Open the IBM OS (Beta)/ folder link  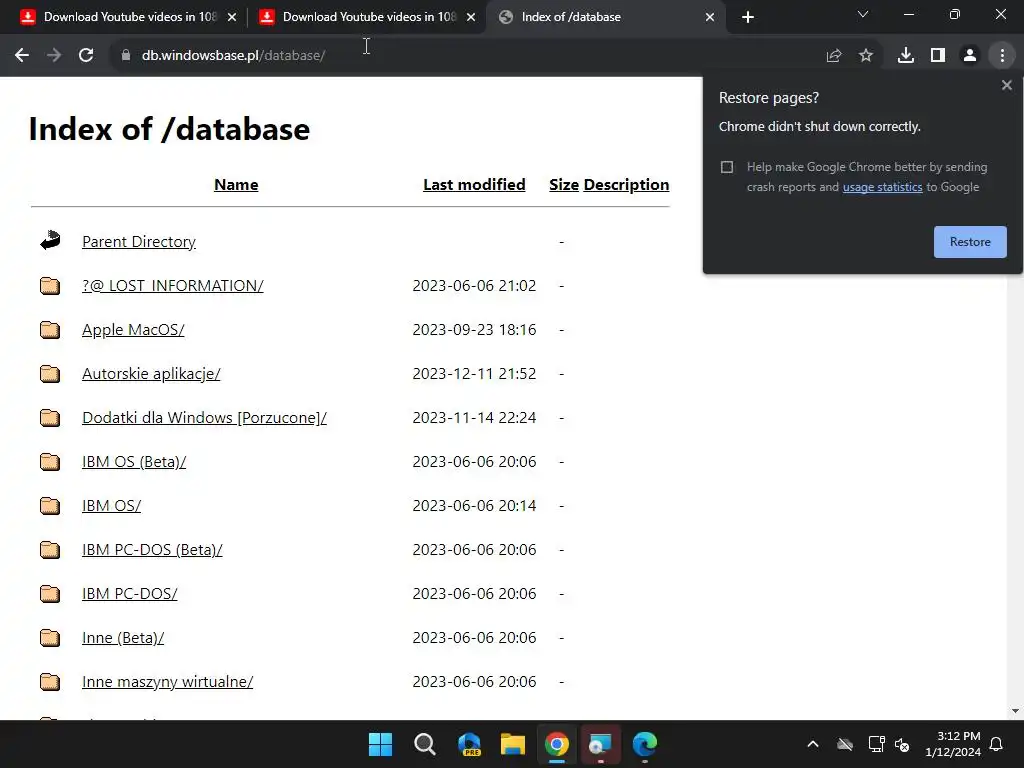[134, 462]
